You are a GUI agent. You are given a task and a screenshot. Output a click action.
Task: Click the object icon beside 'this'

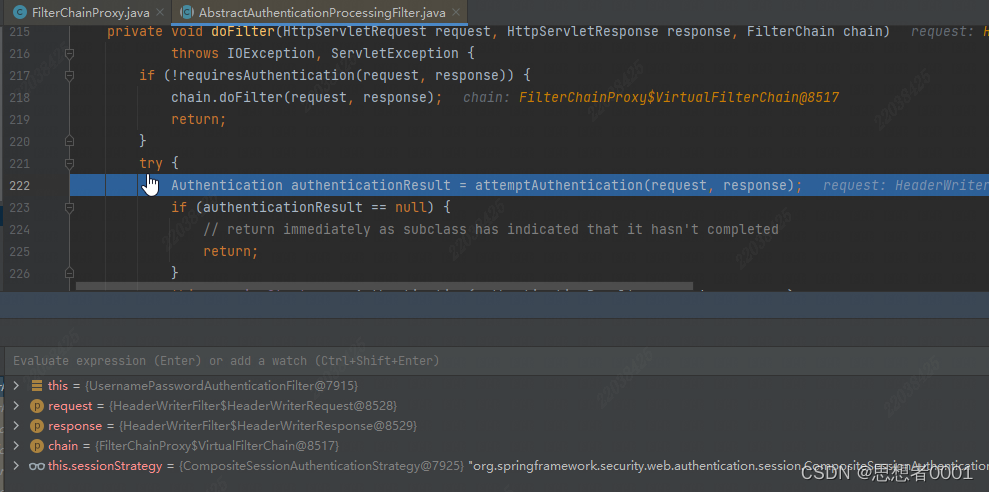click(x=37, y=385)
